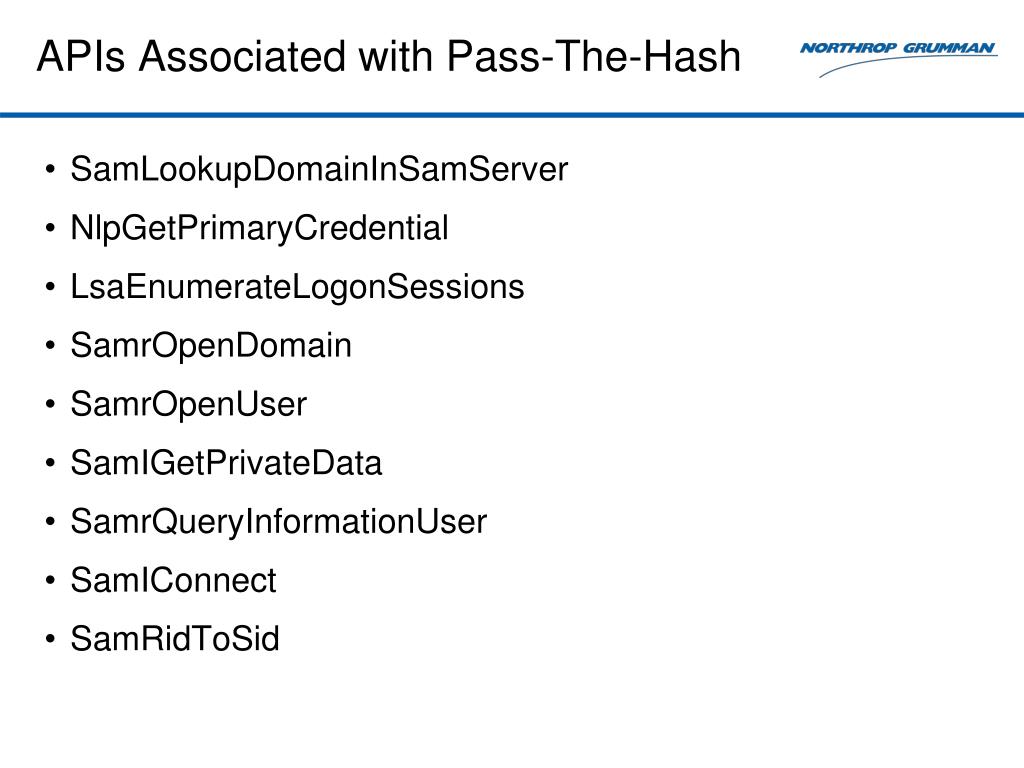1024x768 pixels.
Task: Select the SamIConnect bullet text
Action: 173,580
